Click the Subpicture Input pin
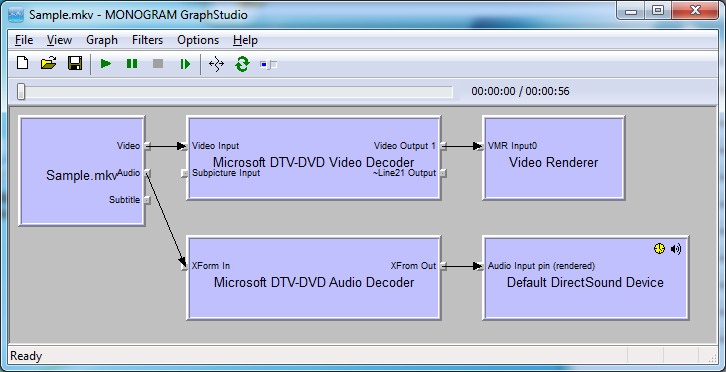This screenshot has height=372, width=726. (184, 173)
